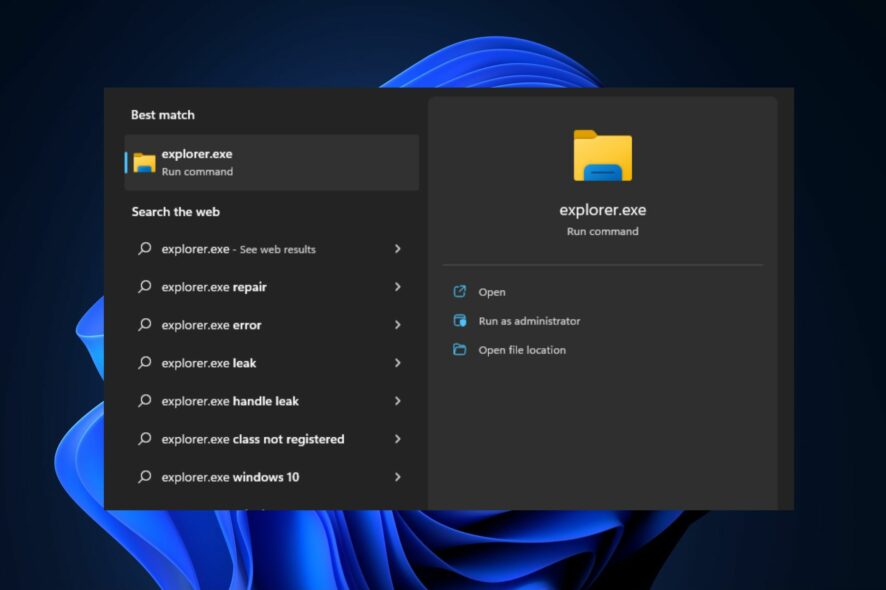Click the explorer.exe title in preview pane
Image resolution: width=886 pixels, height=590 pixels.
602,210
